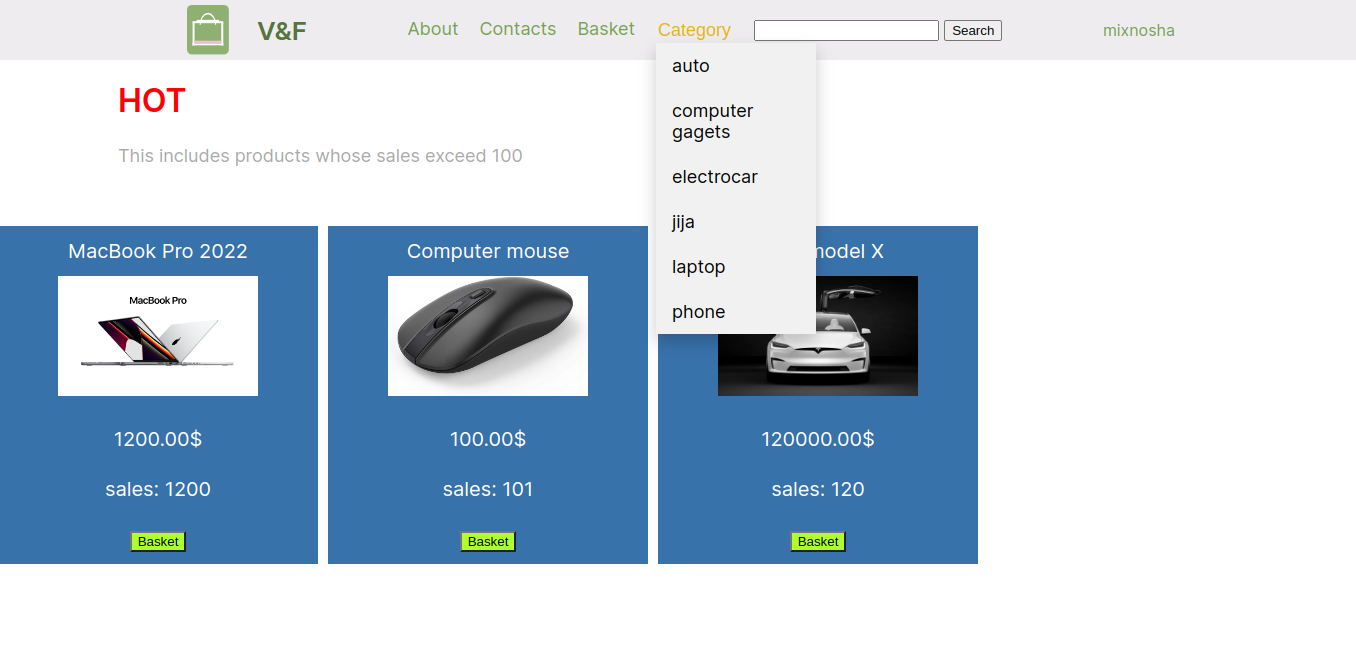Screen dimensions: 1356x665
Task: Click the sales: 101 text
Action: [x=488, y=489]
